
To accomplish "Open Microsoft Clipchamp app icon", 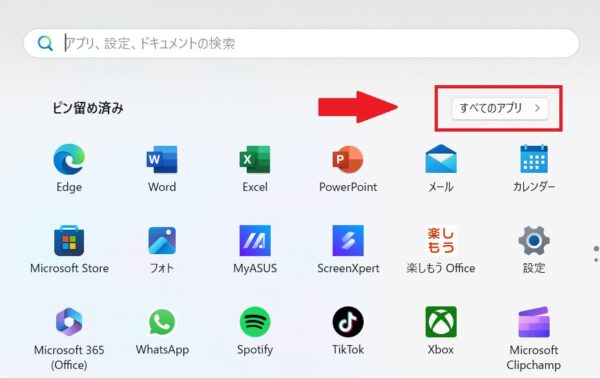I will click(534, 322).
